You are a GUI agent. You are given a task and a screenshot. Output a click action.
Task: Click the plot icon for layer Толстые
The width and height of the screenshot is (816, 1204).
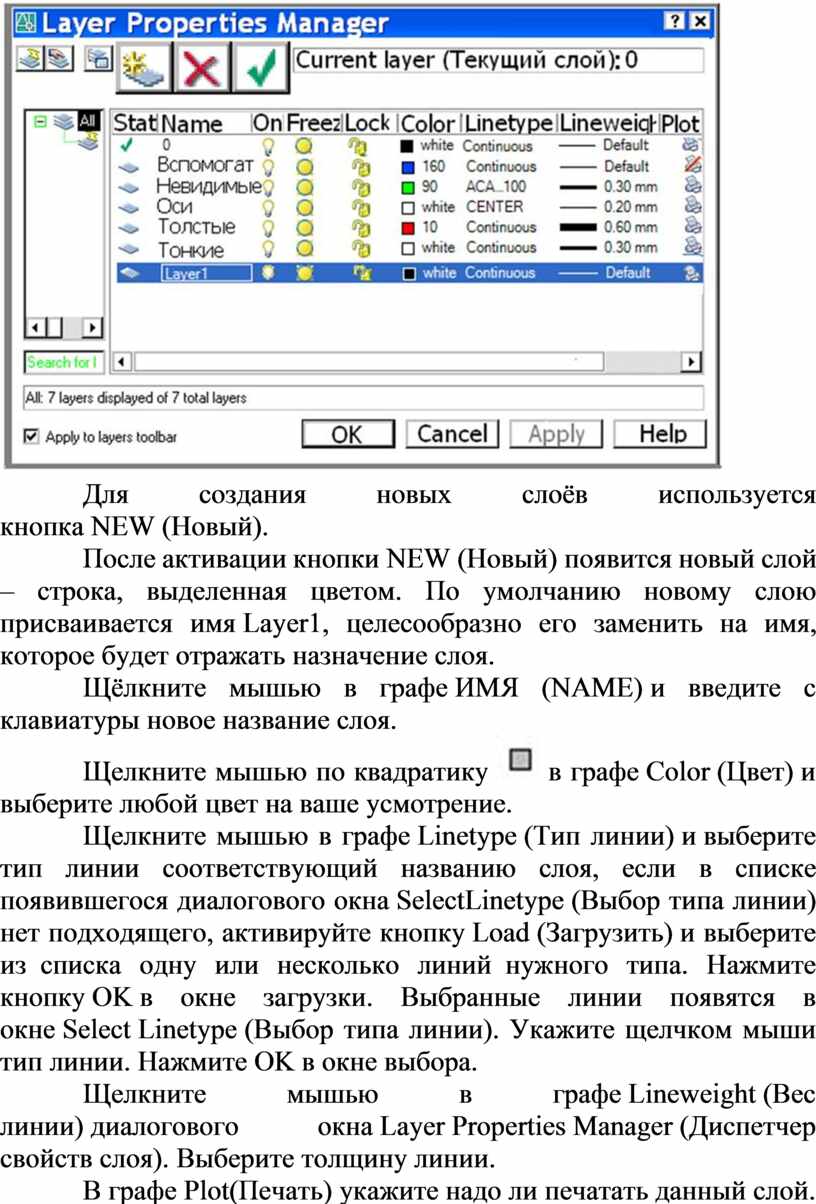(692, 227)
